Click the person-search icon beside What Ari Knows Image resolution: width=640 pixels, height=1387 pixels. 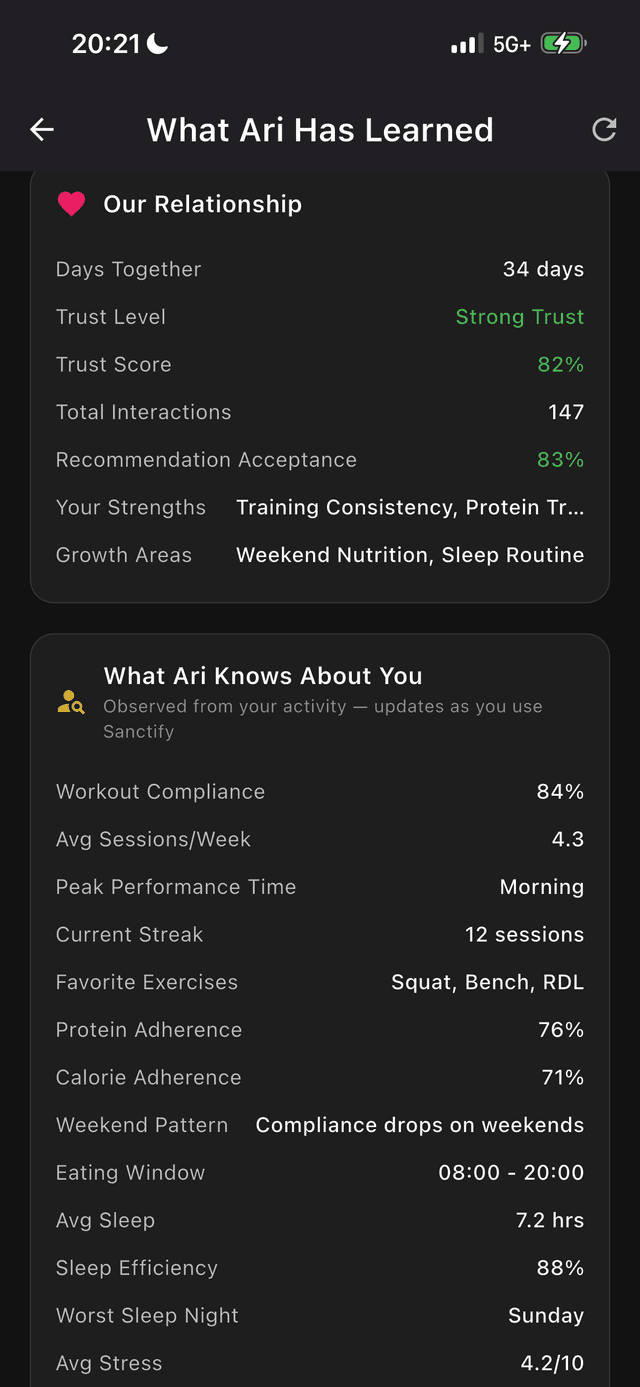[x=71, y=703]
